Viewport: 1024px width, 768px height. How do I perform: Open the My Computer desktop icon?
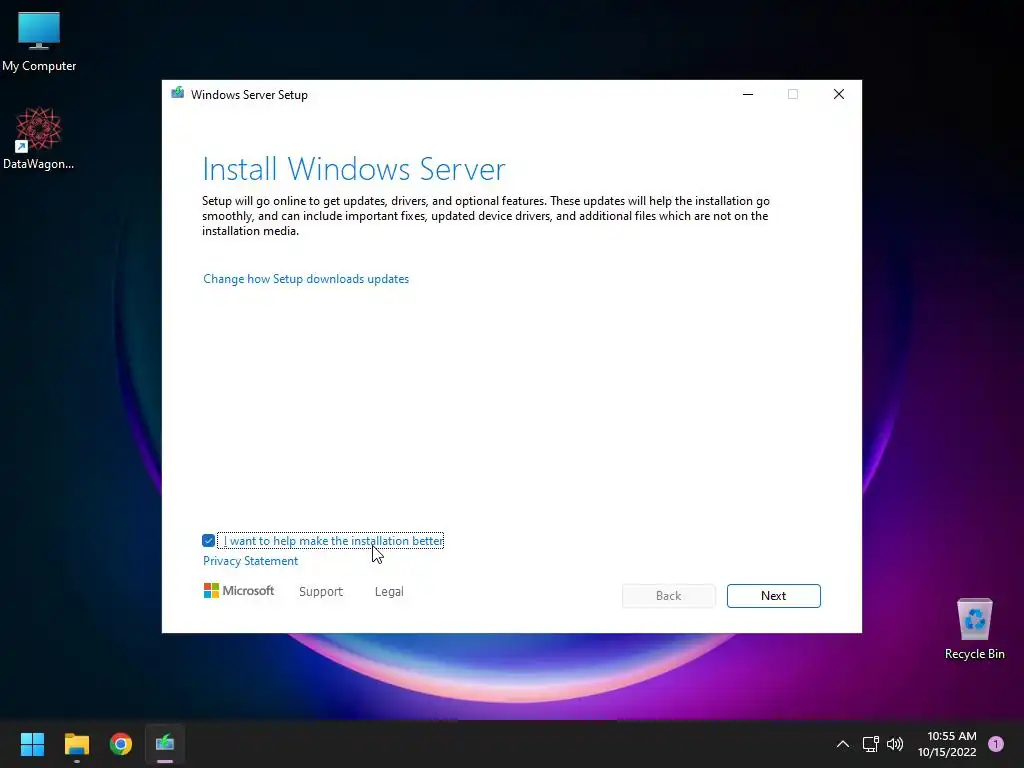point(39,41)
